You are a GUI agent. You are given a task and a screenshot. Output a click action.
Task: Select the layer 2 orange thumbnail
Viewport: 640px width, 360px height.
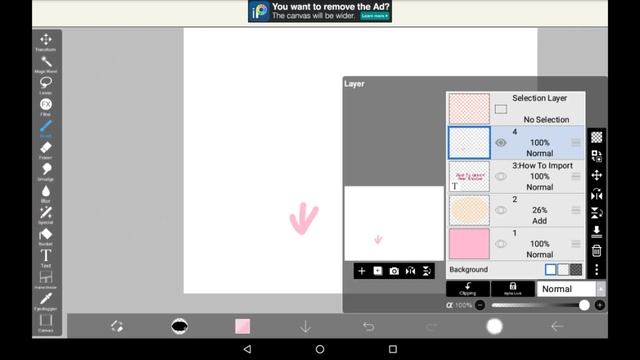click(469, 210)
